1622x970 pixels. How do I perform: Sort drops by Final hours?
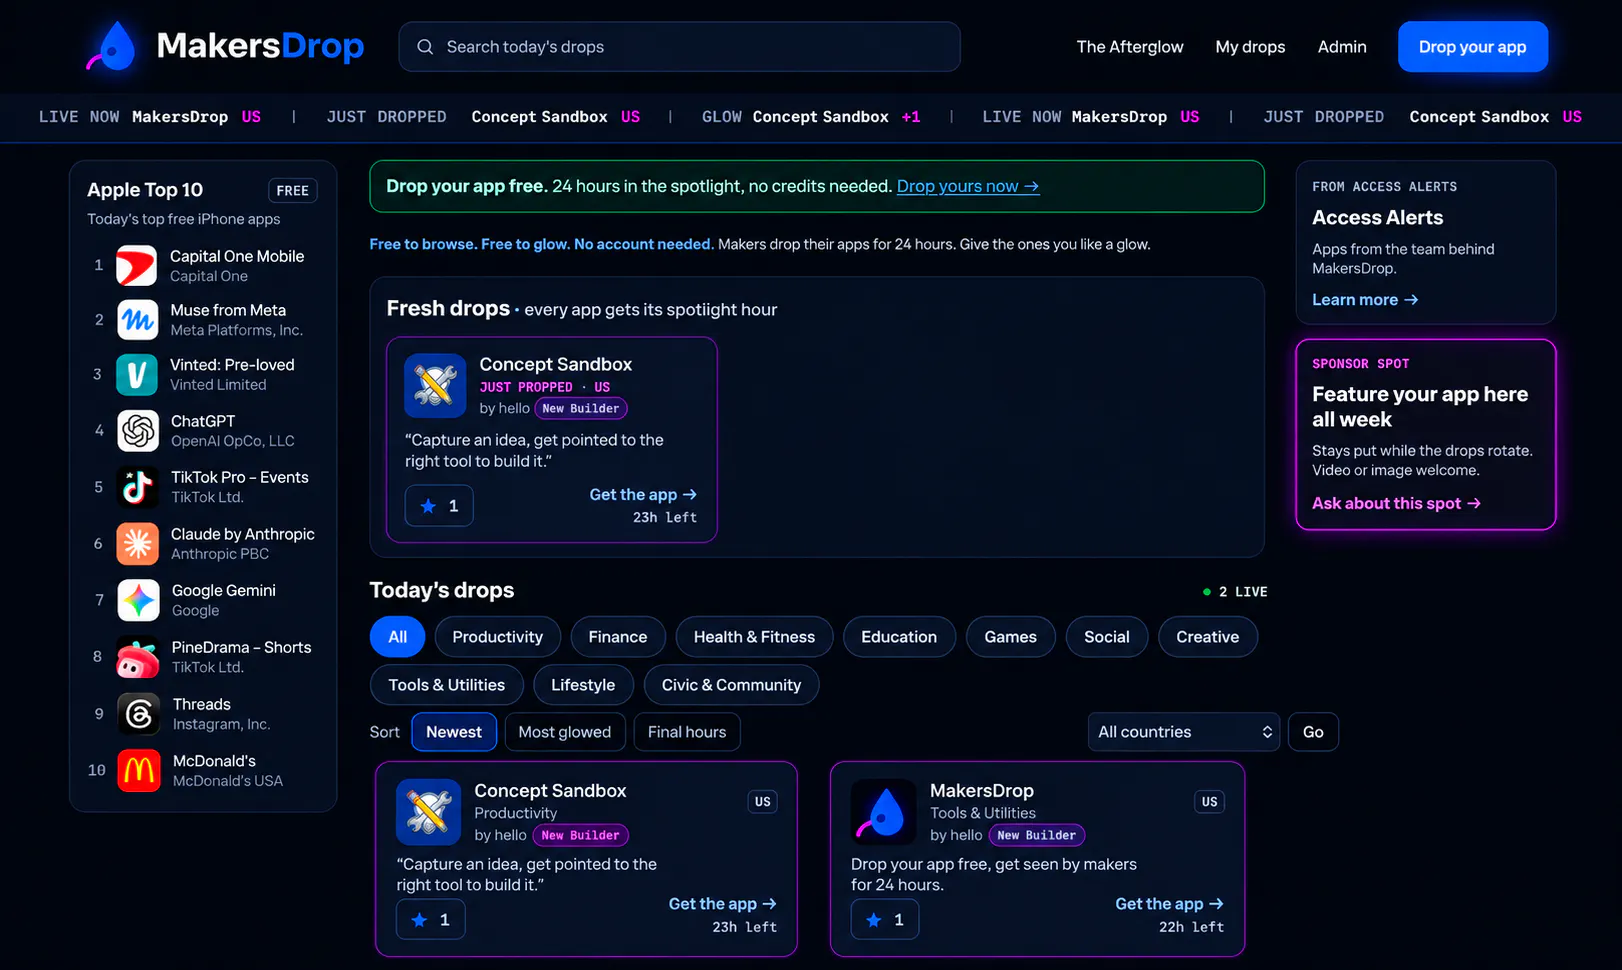[687, 732]
